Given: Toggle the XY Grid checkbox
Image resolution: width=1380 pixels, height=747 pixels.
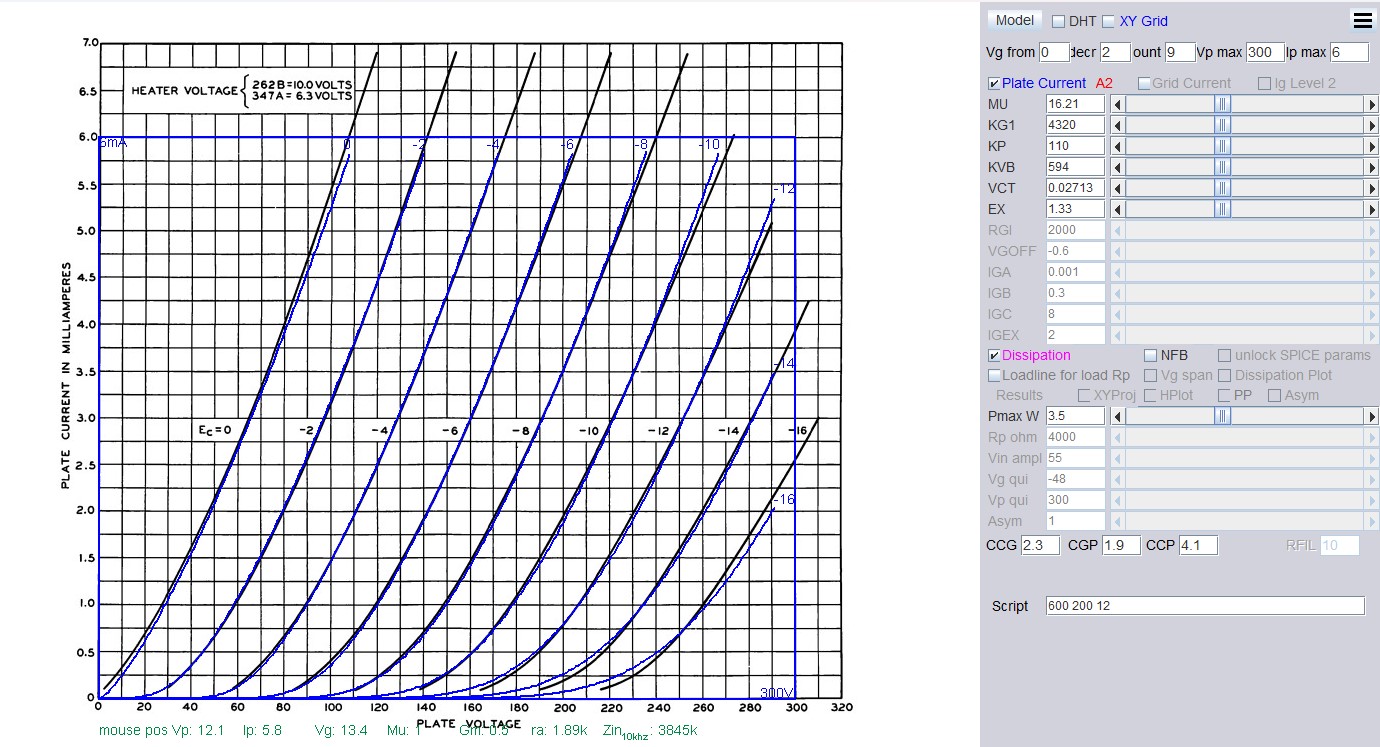Looking at the screenshot, I should pos(1108,21).
